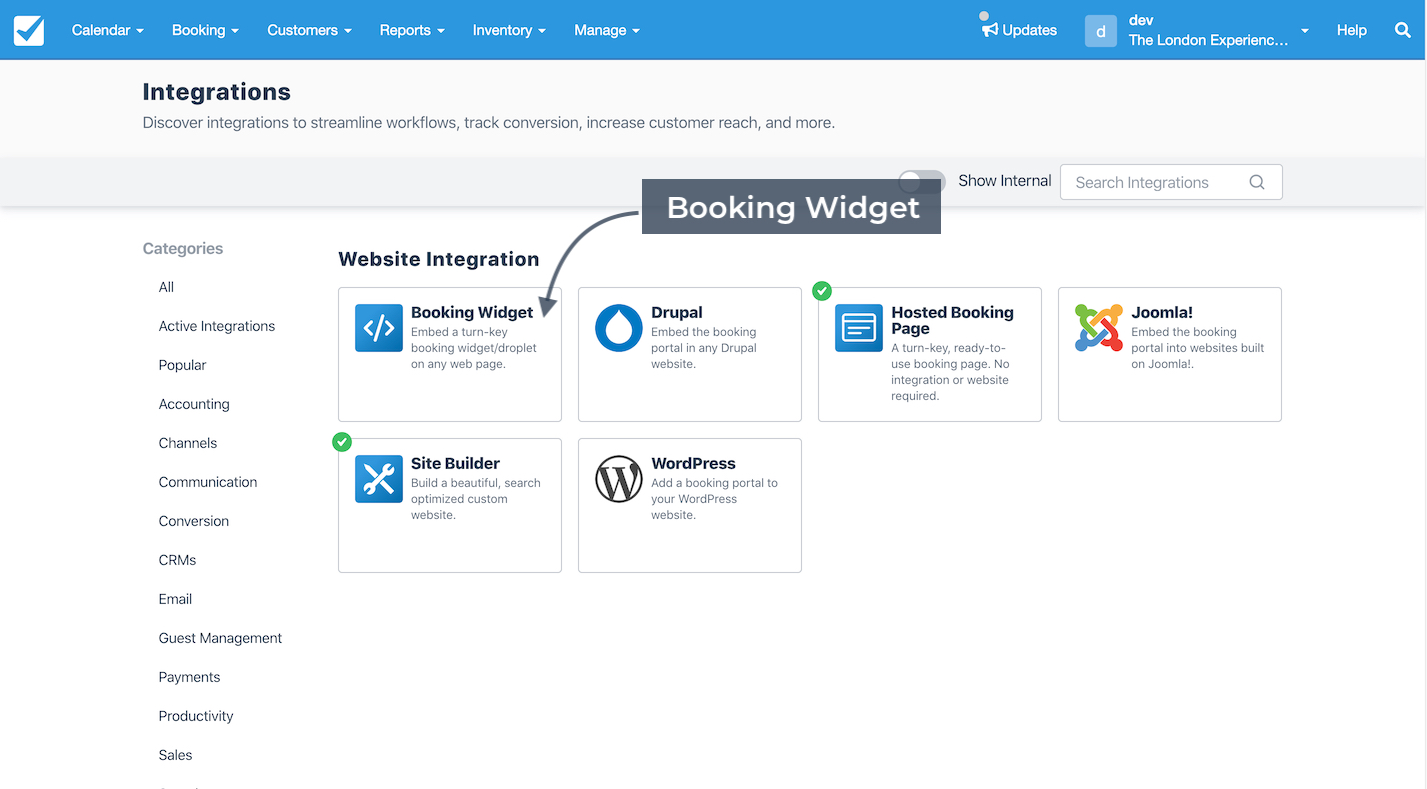Click 'Add a booking portal to your WordPress' text
This screenshot has height=789, width=1427.
714,499
